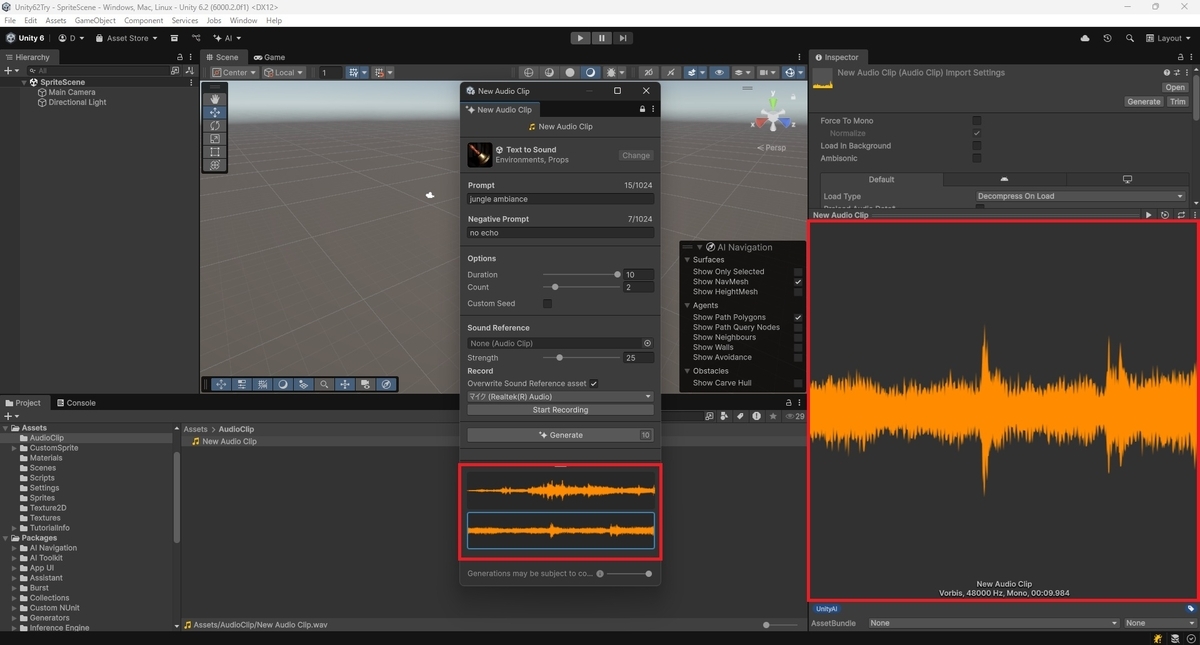Viewport: 1200px width, 645px height.
Task: Click the Generate button in Inspector
Action: pos(1144,102)
